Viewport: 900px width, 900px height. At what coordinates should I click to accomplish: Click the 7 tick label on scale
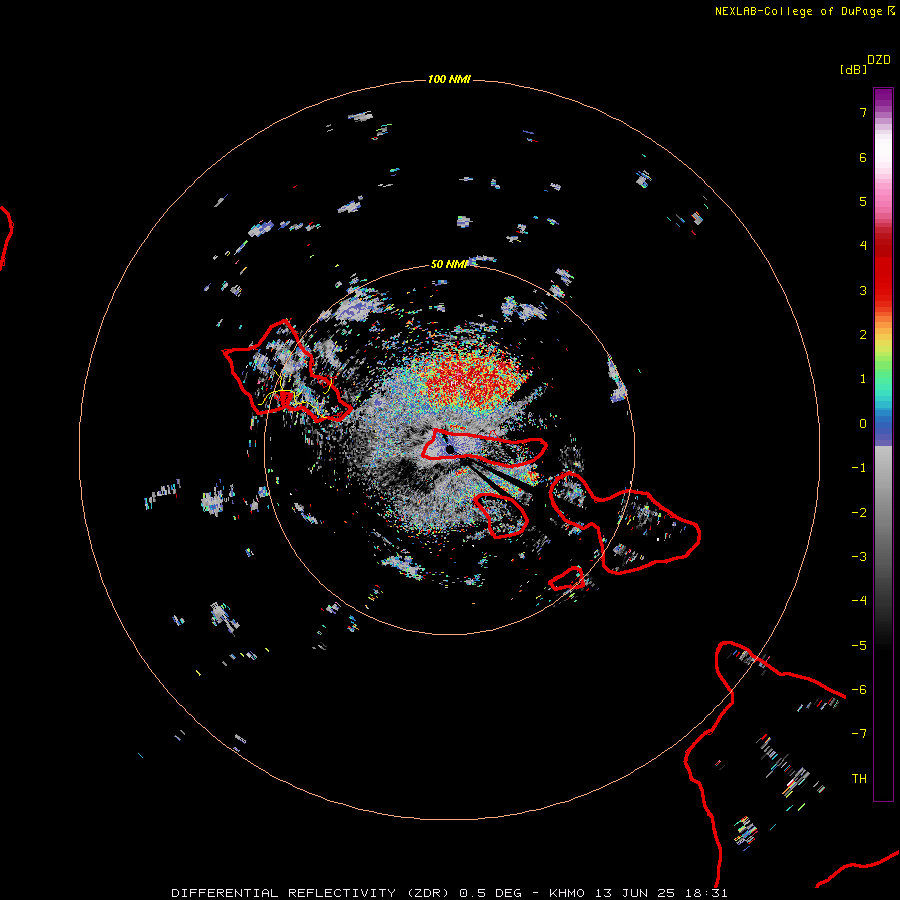pos(863,112)
